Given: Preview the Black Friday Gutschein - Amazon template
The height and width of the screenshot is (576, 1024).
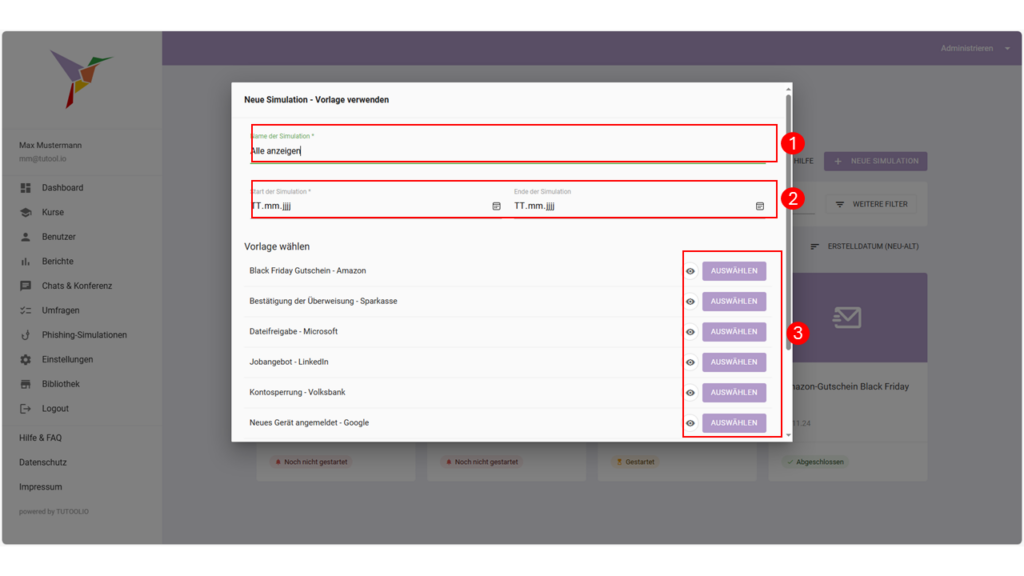Looking at the screenshot, I should point(690,271).
